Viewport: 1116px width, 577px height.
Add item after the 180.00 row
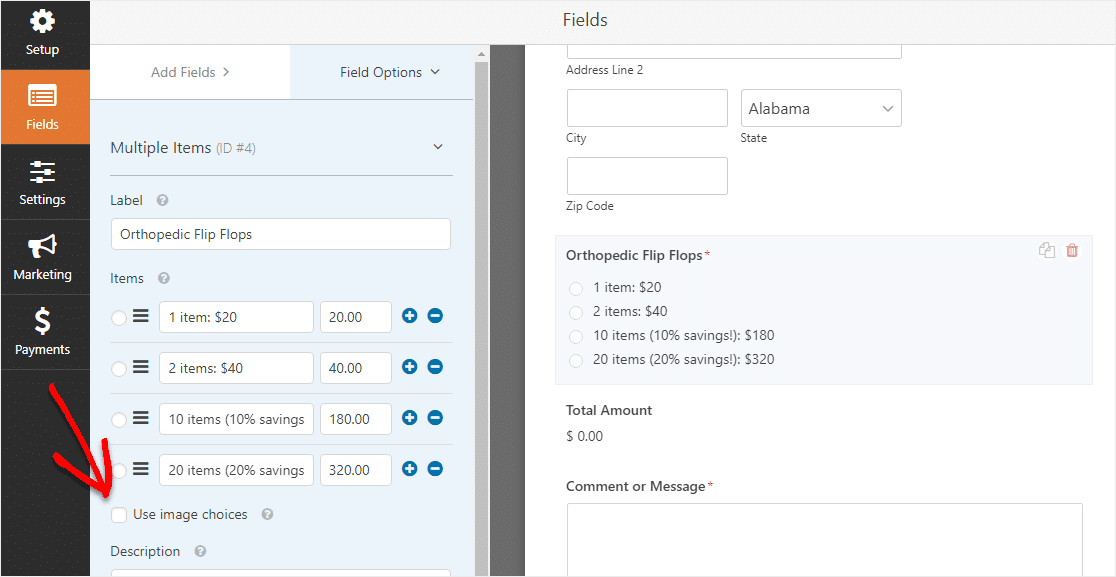click(409, 418)
